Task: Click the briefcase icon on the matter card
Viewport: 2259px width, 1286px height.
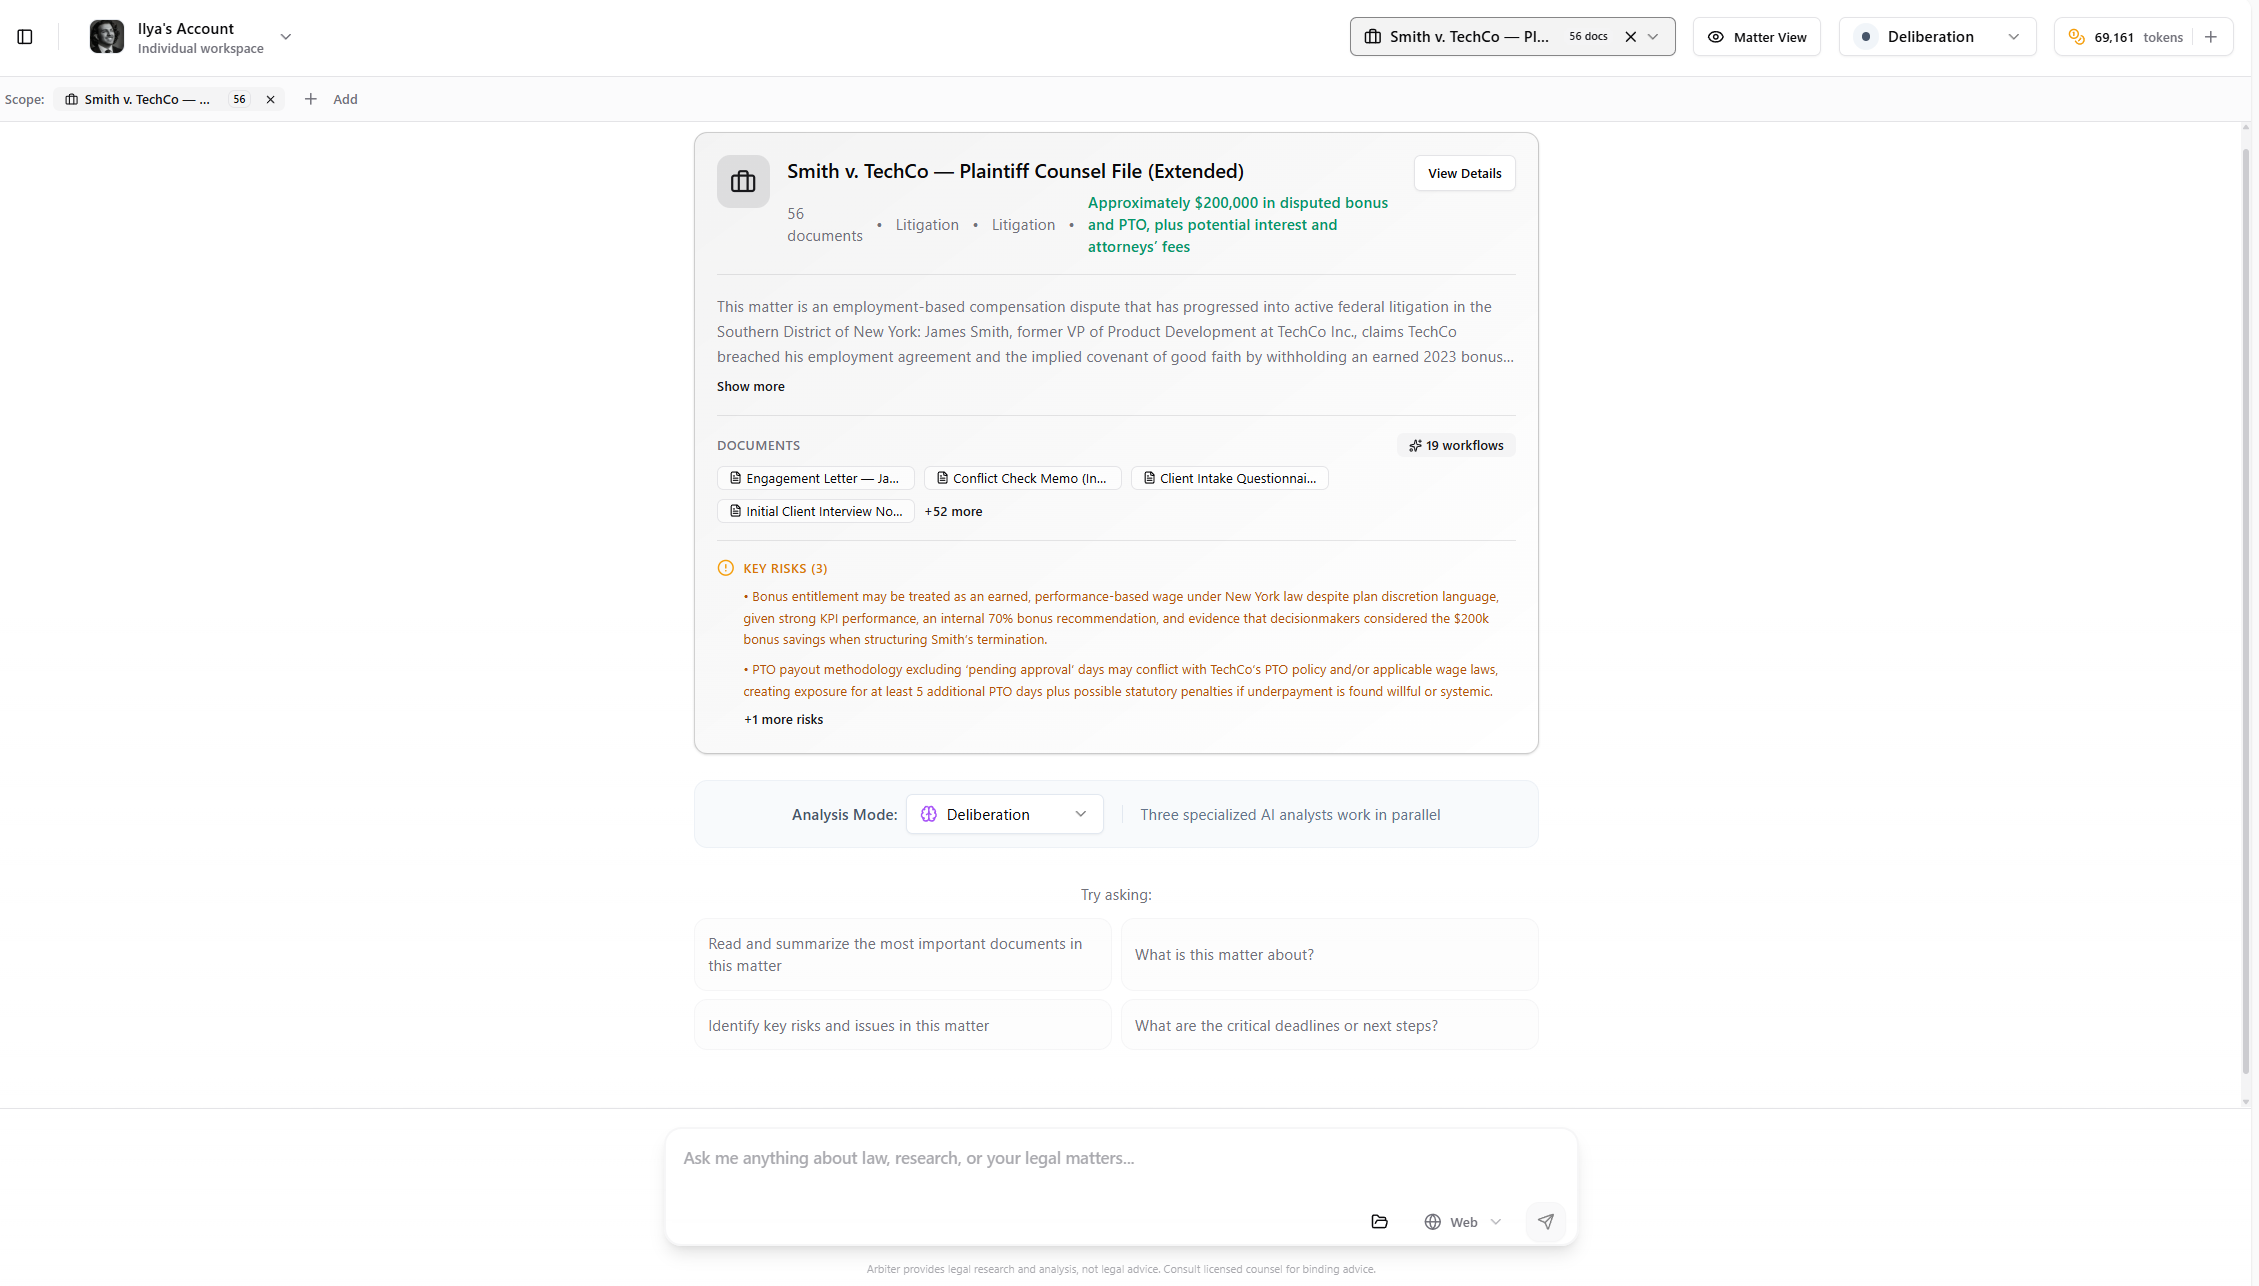Action: click(x=742, y=181)
